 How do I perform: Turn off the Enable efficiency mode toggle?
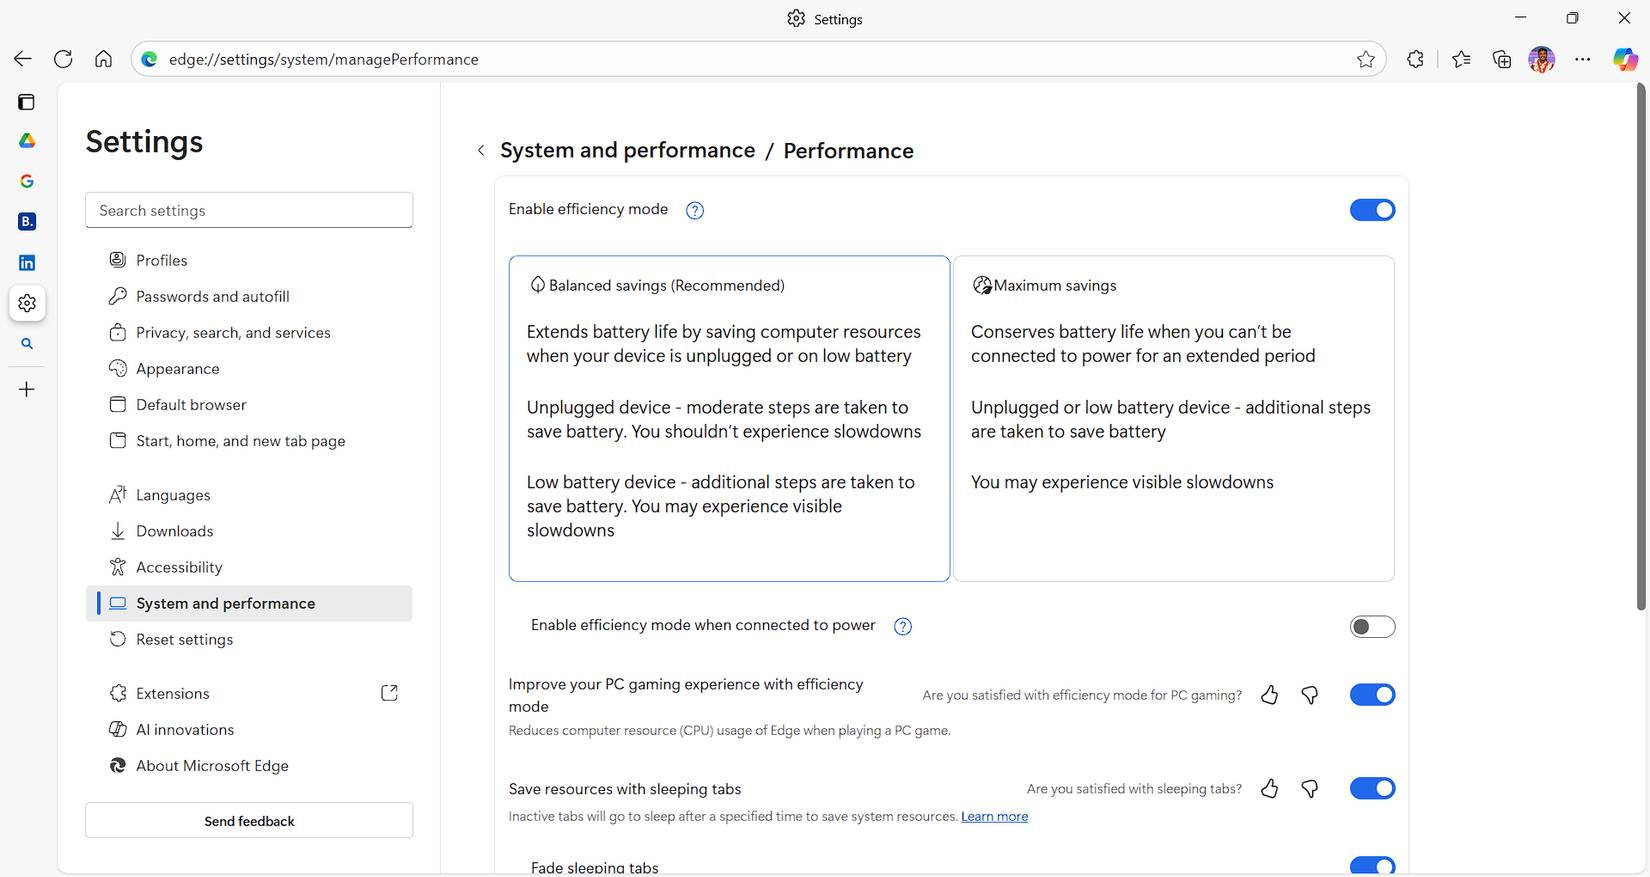click(1372, 210)
